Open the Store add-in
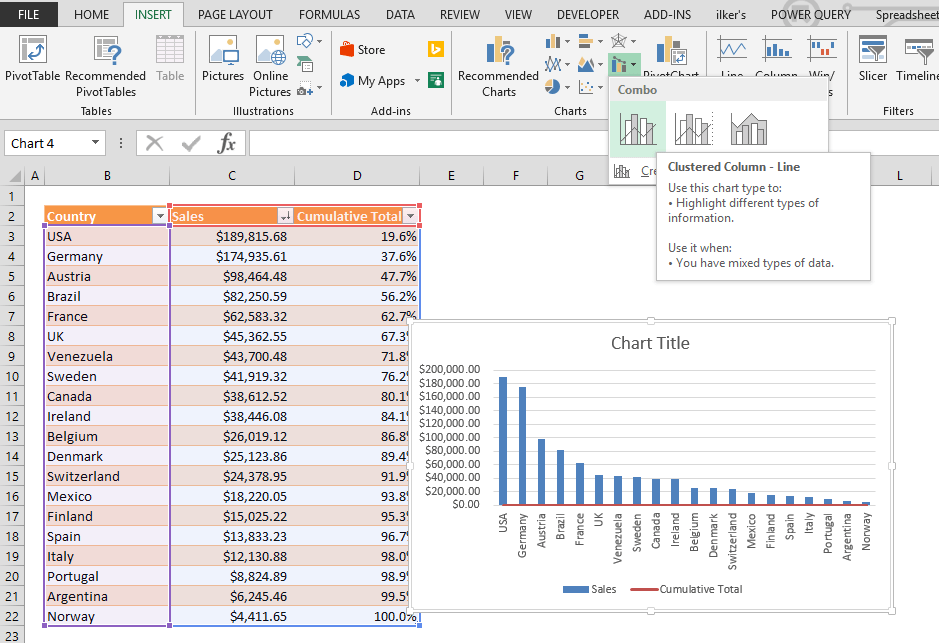939x643 pixels. (x=362, y=50)
